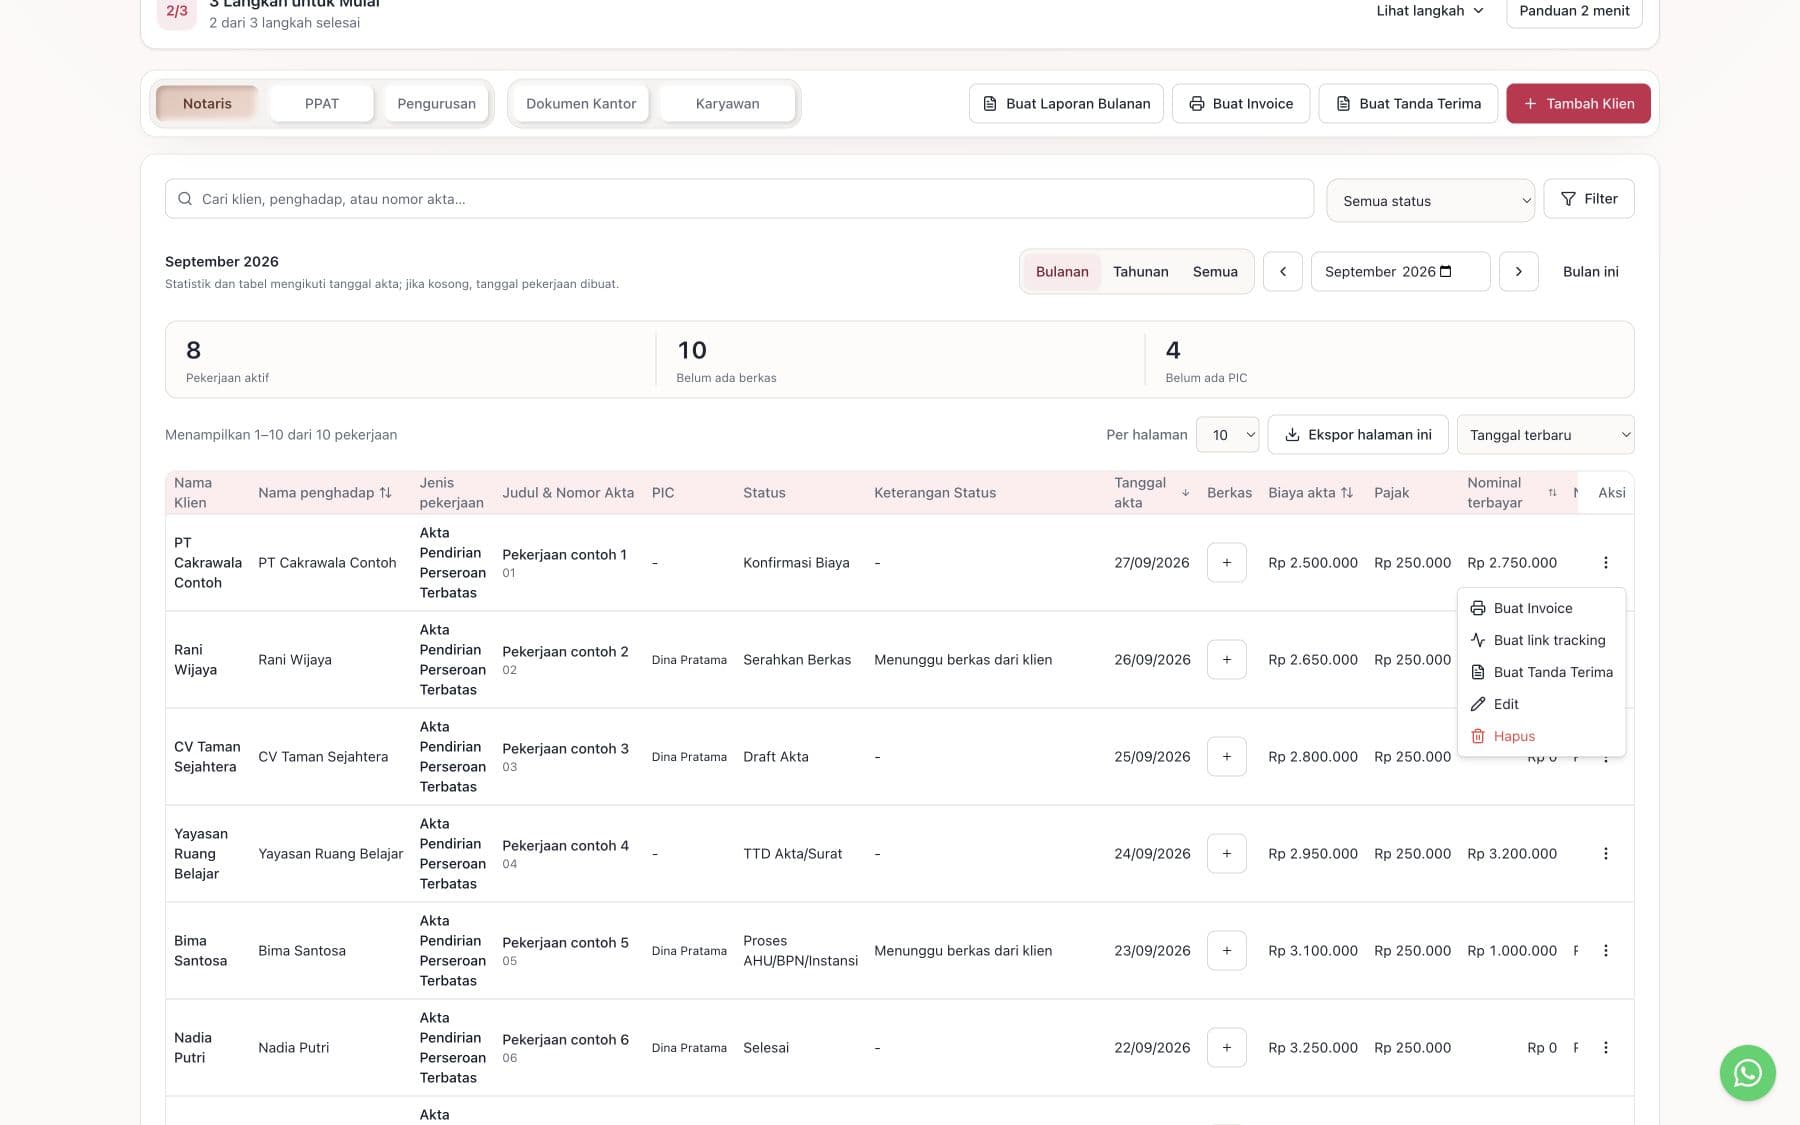Click date 24/09/2026 cell
Screen dimensions: 1800x1125
click(1152, 854)
